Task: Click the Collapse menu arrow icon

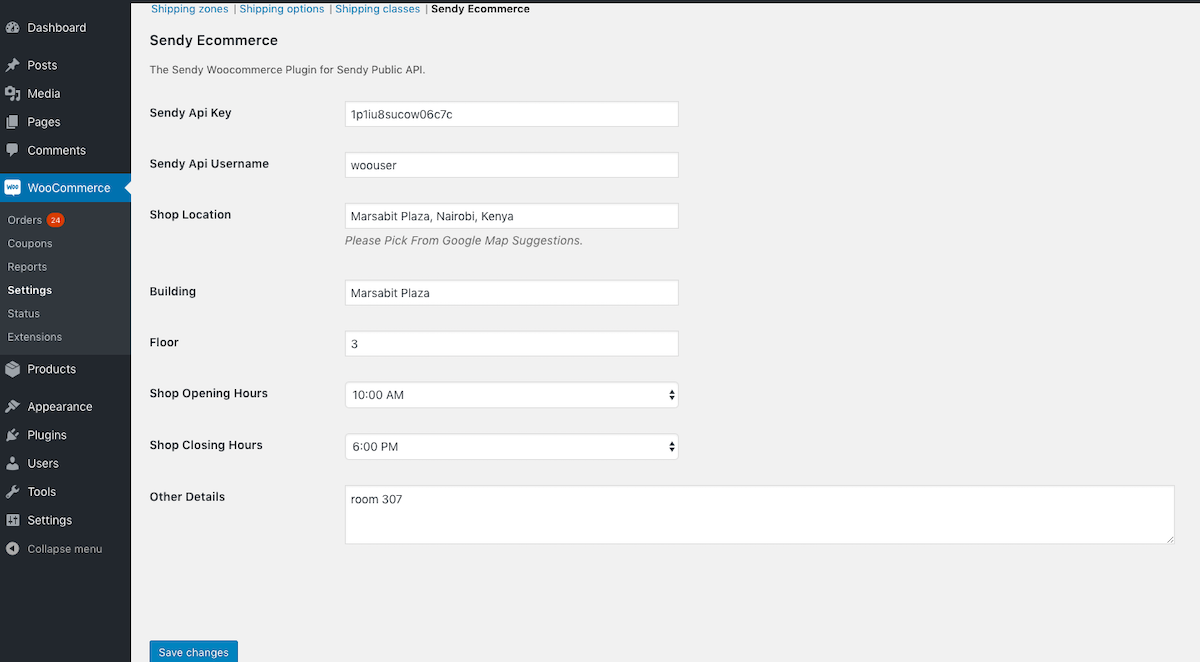Action: (13, 549)
